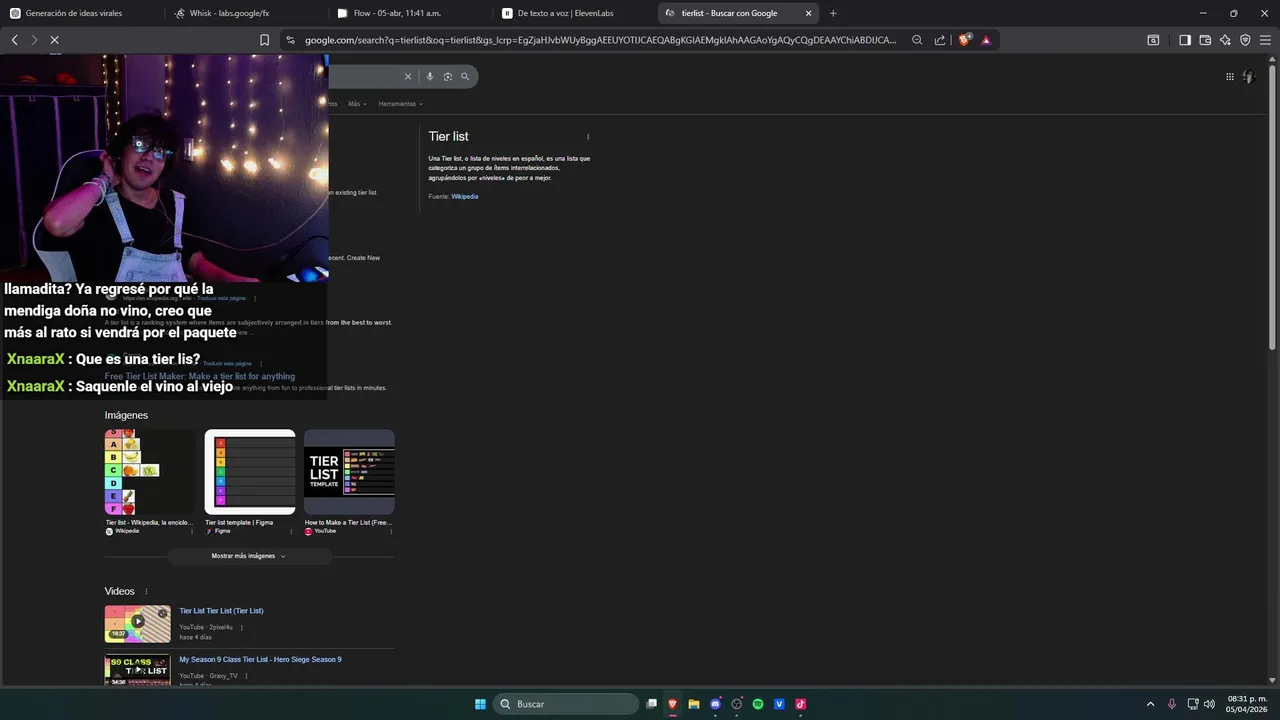Start Google voice search with microphone

click(430, 76)
